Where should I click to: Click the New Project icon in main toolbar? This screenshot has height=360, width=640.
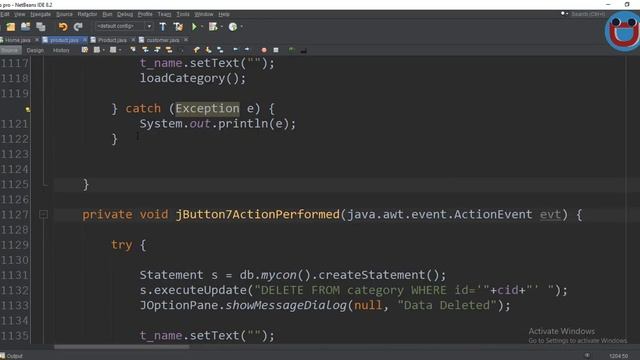11,27
